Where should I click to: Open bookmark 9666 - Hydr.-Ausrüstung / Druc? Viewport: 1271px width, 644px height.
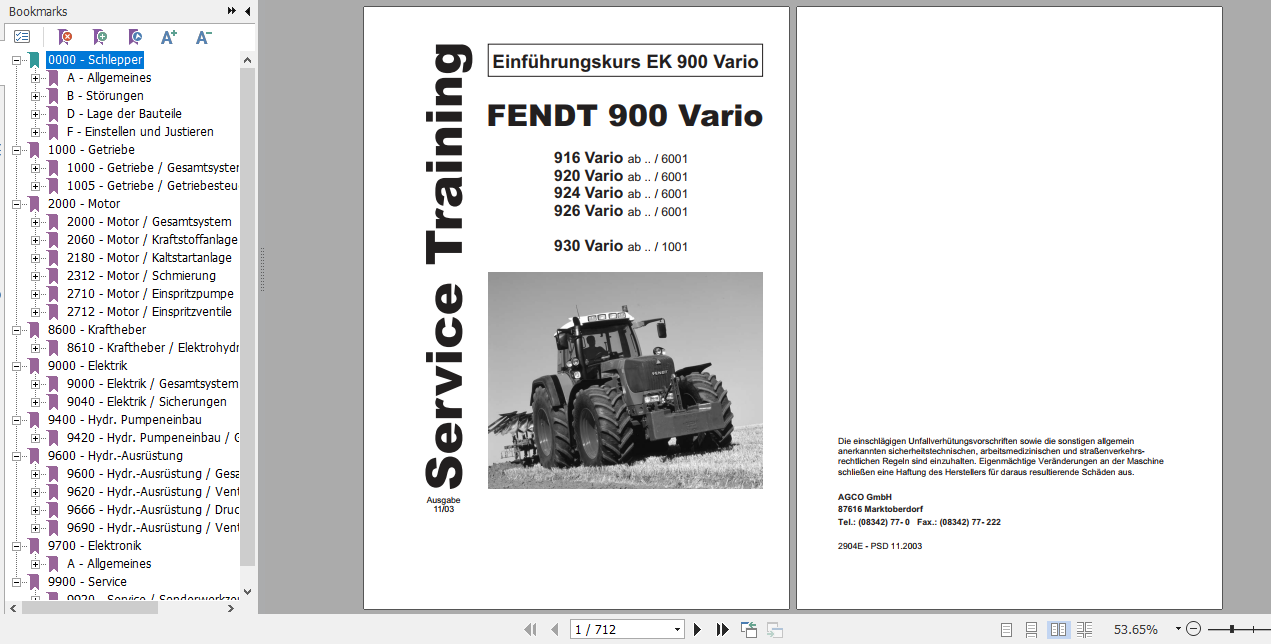[153, 510]
